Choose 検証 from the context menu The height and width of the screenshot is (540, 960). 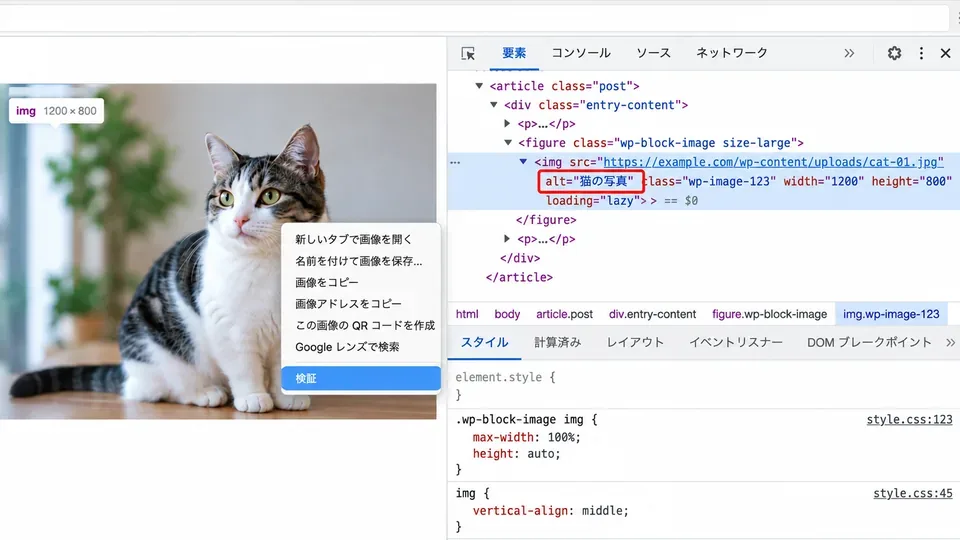(361, 378)
